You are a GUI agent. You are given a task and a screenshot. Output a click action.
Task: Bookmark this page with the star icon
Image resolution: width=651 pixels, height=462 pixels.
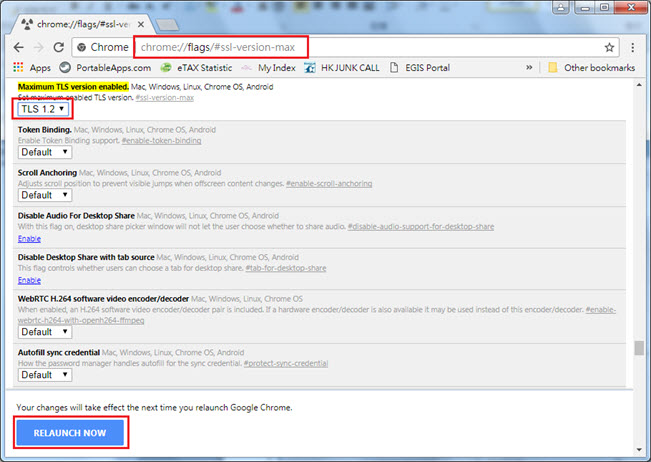(x=609, y=47)
